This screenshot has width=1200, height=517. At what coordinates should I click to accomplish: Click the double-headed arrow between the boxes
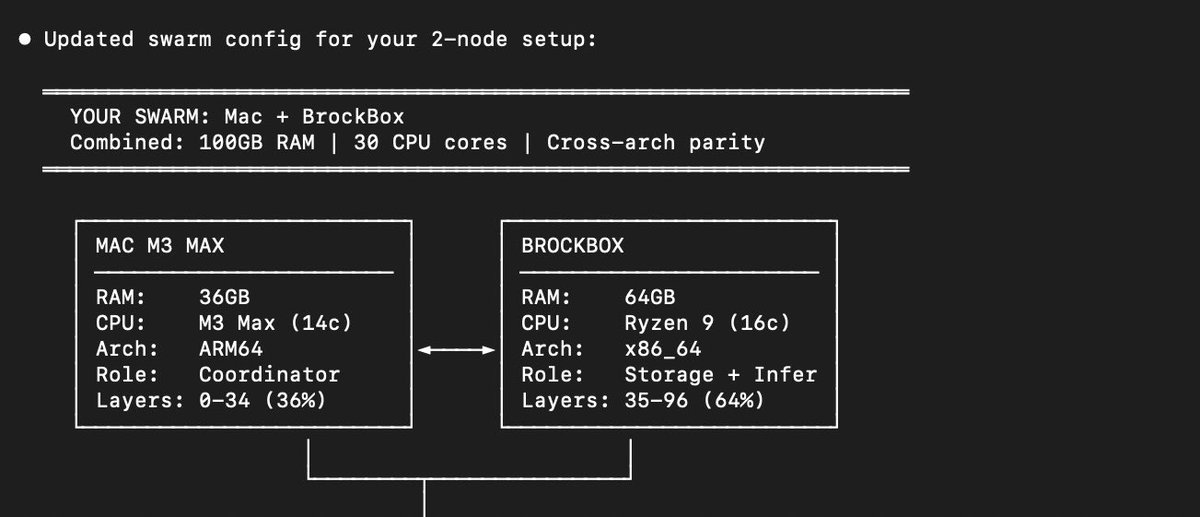tap(456, 350)
